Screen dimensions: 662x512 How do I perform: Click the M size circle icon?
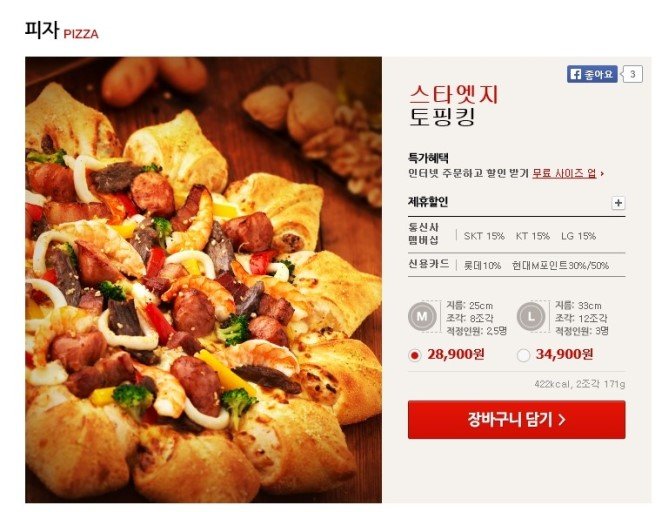422,316
